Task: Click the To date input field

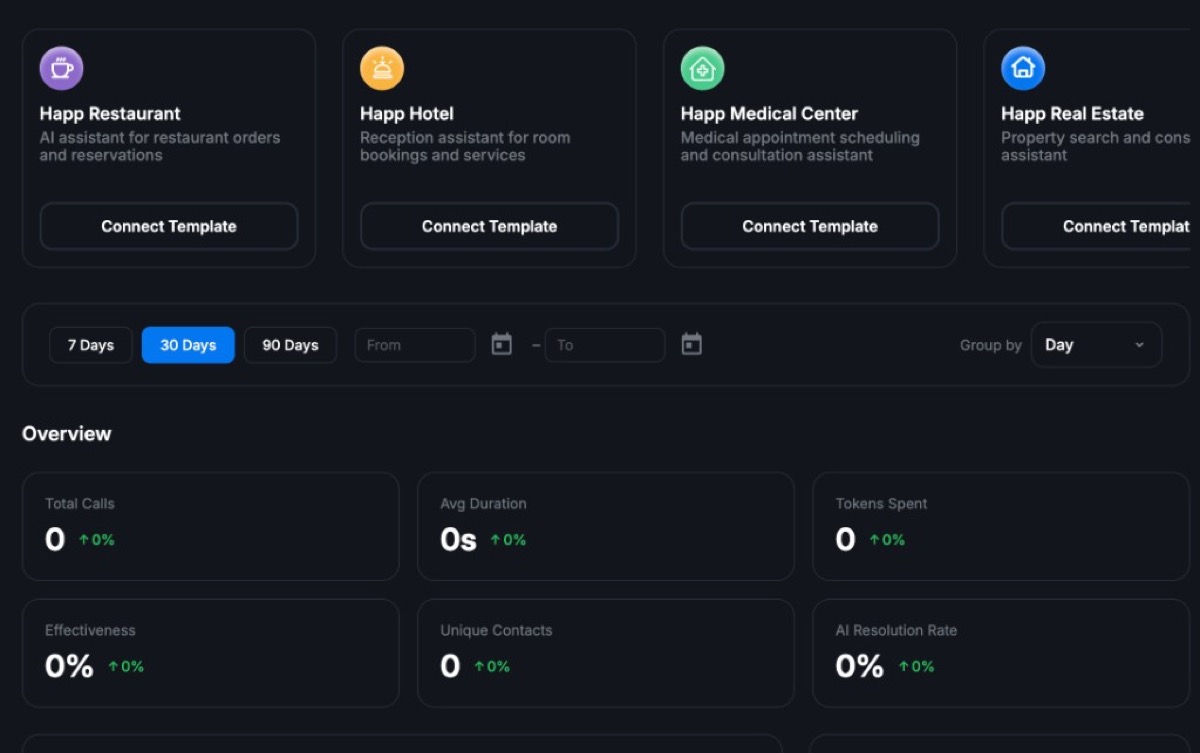Action: [x=604, y=345]
